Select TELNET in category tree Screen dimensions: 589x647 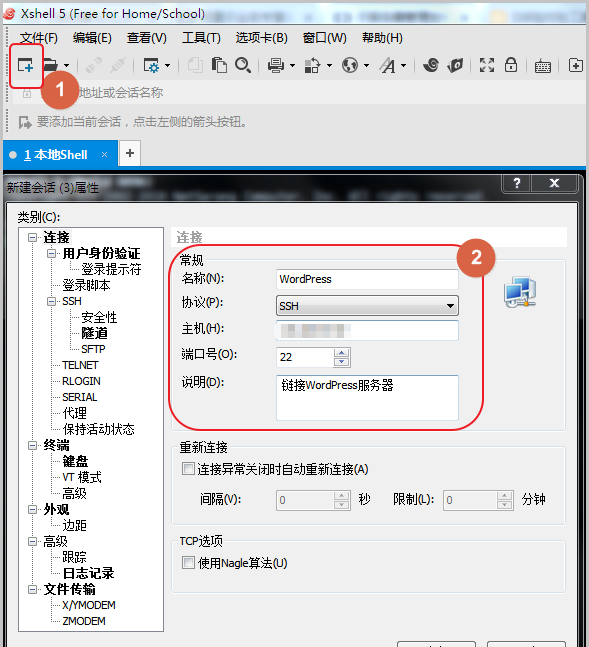click(x=80, y=365)
